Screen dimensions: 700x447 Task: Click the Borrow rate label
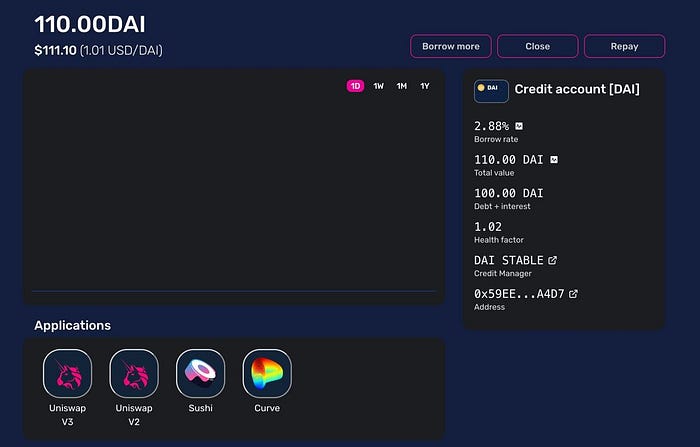pos(496,139)
